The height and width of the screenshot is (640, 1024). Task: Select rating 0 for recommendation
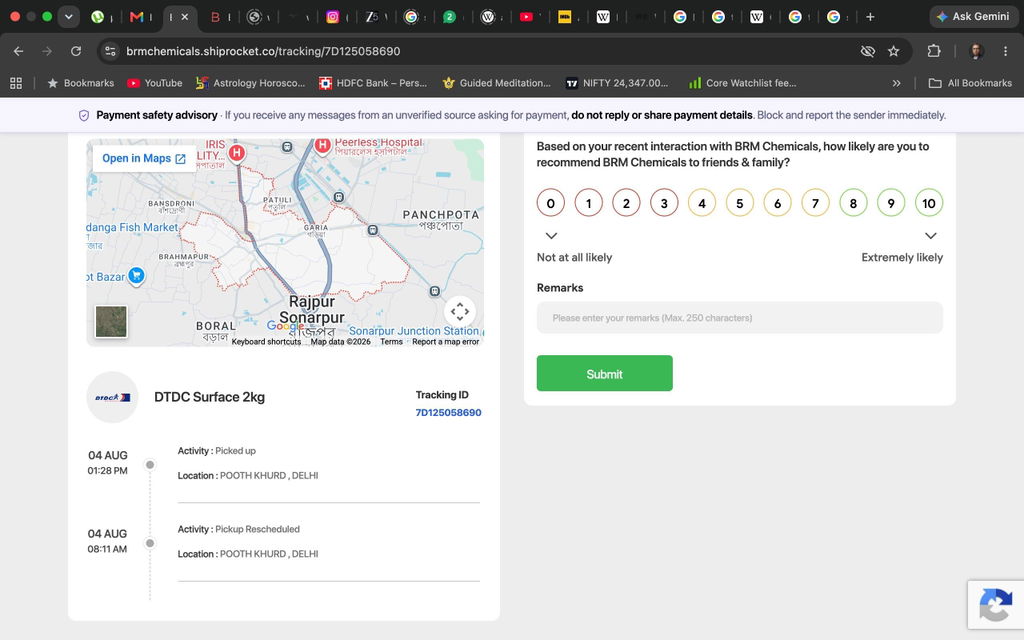pos(551,203)
